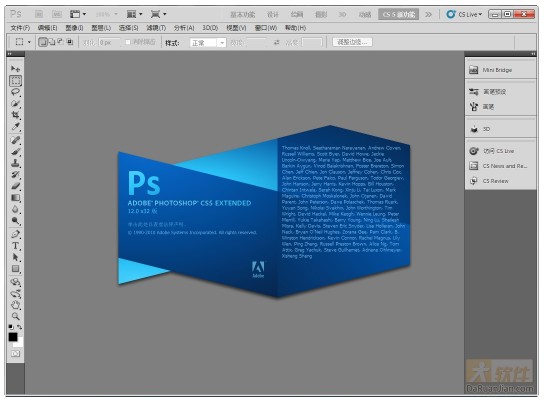The image size is (544, 401).
Task: Open the Screen Mode dropdown
Action: [159, 14]
